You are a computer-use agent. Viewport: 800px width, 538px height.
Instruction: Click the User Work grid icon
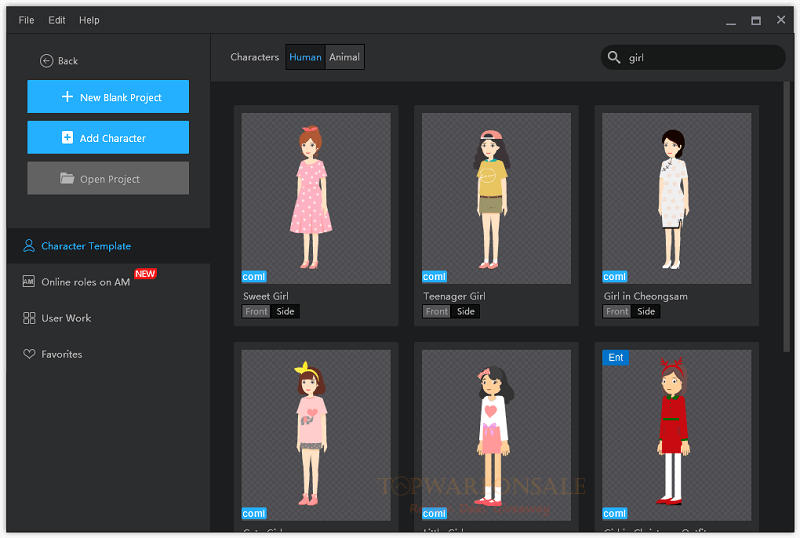29,318
